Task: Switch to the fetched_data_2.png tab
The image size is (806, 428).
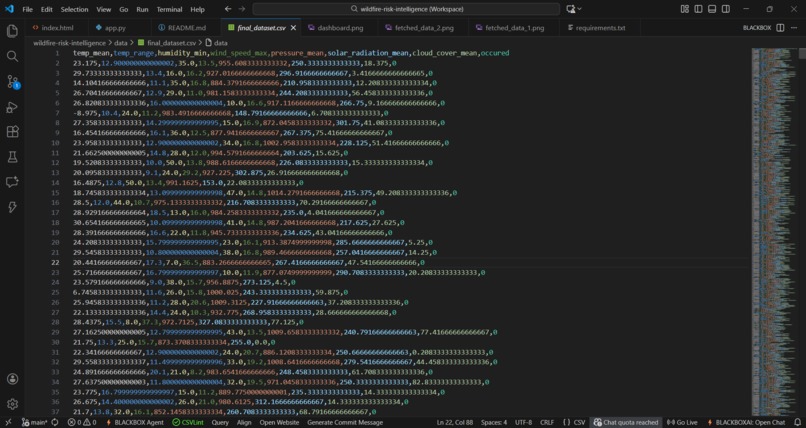Action: click(x=424, y=28)
